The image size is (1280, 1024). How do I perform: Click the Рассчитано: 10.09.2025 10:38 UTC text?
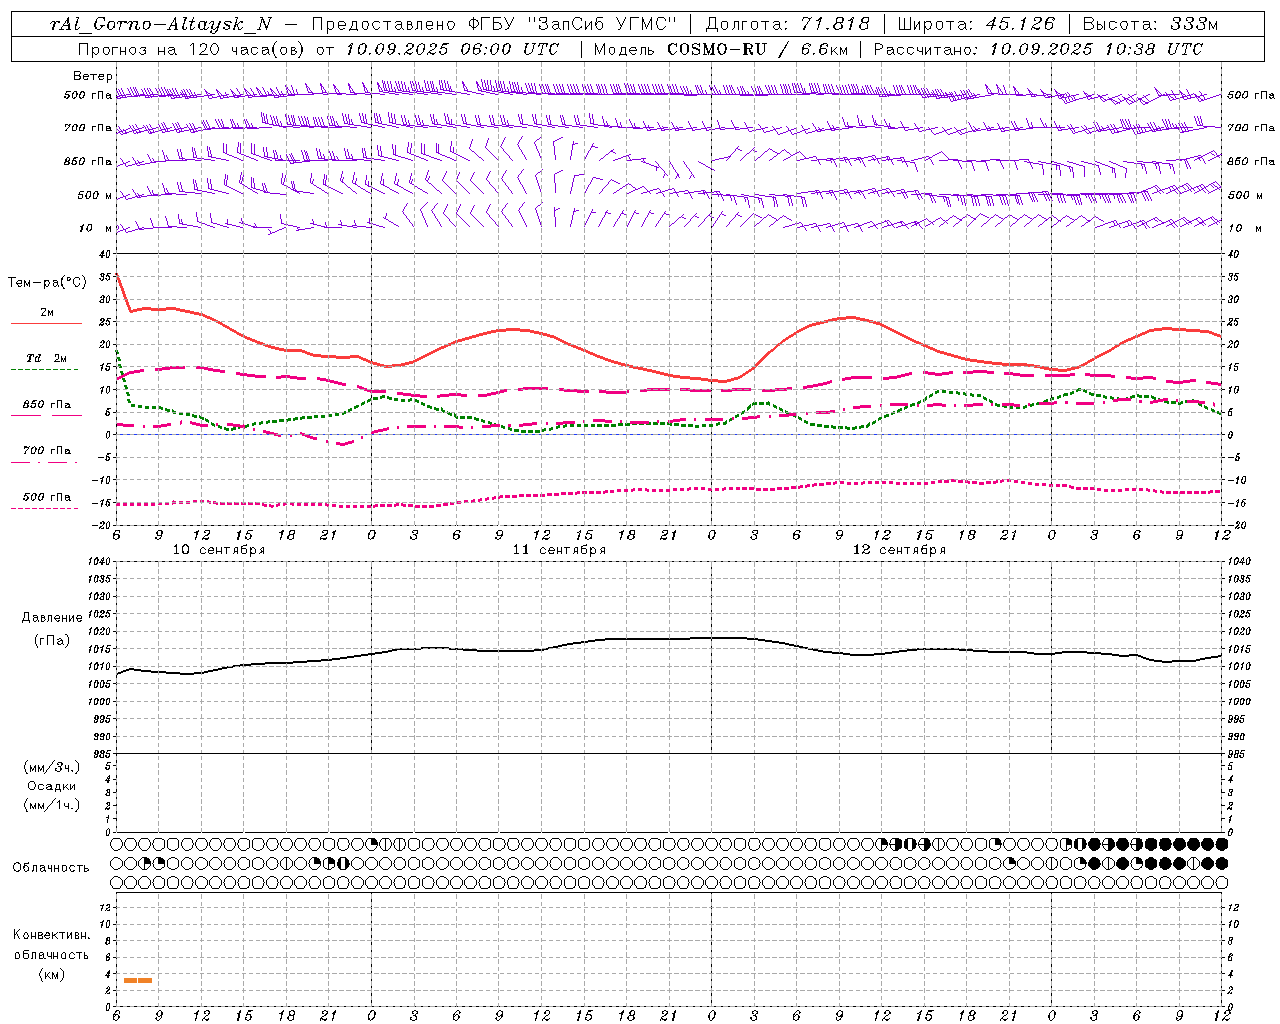click(1038, 49)
